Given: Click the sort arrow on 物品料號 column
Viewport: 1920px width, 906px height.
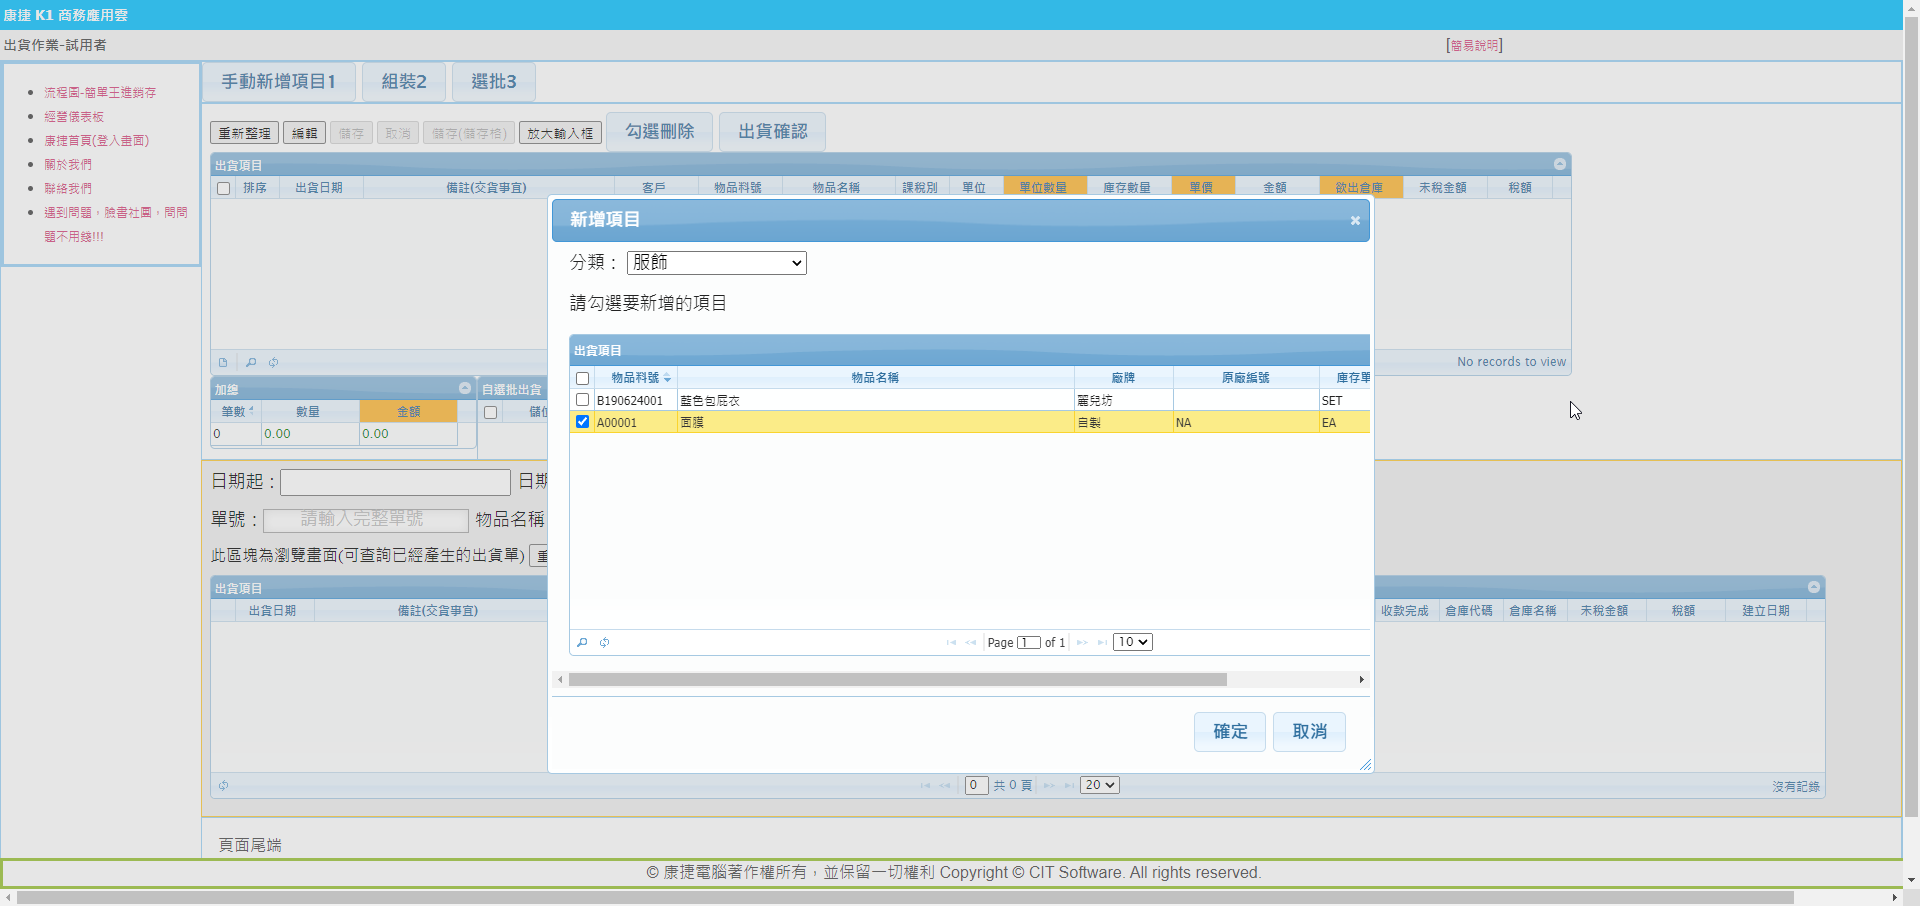Looking at the screenshot, I should coord(667,378).
